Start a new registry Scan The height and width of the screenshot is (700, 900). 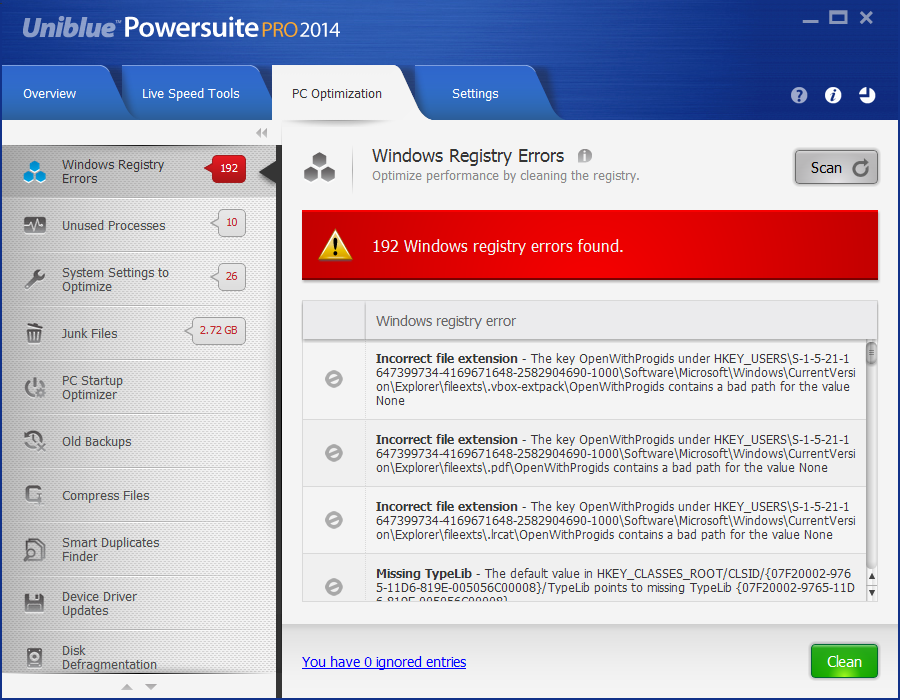click(836, 168)
